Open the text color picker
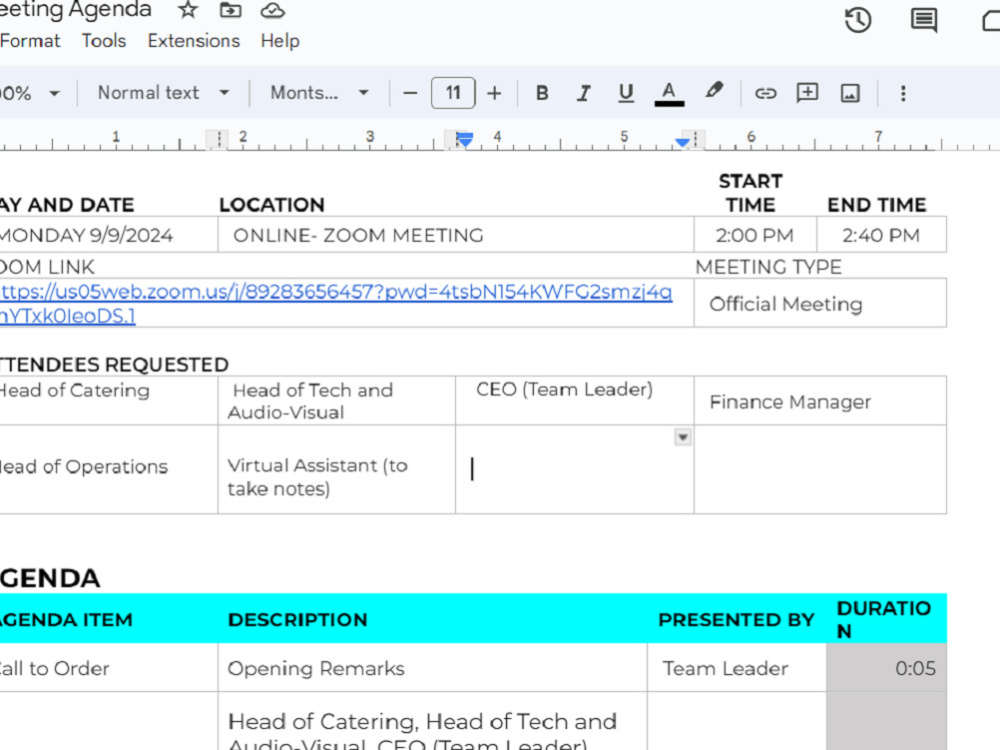The width and height of the screenshot is (1000, 750). (x=669, y=93)
